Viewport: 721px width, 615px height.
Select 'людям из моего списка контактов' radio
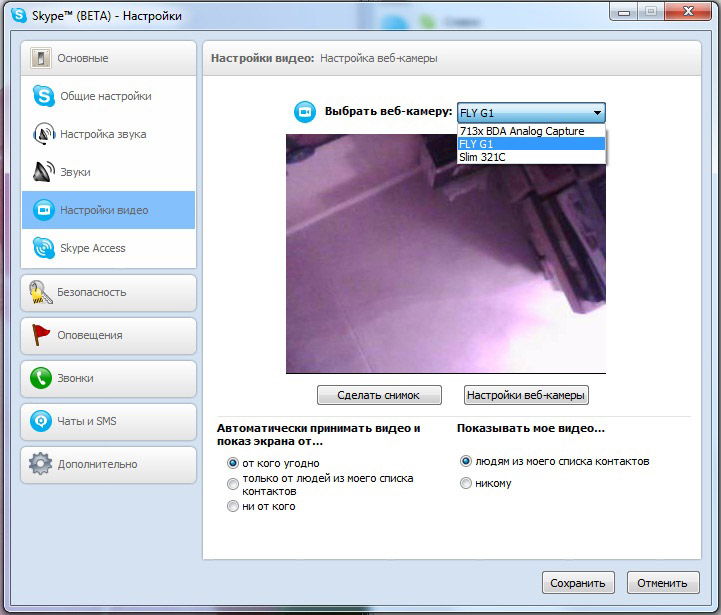(465, 461)
